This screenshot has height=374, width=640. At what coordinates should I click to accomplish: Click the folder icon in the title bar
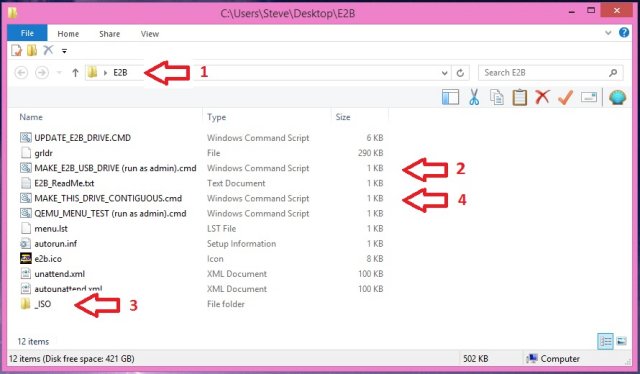(x=13, y=13)
